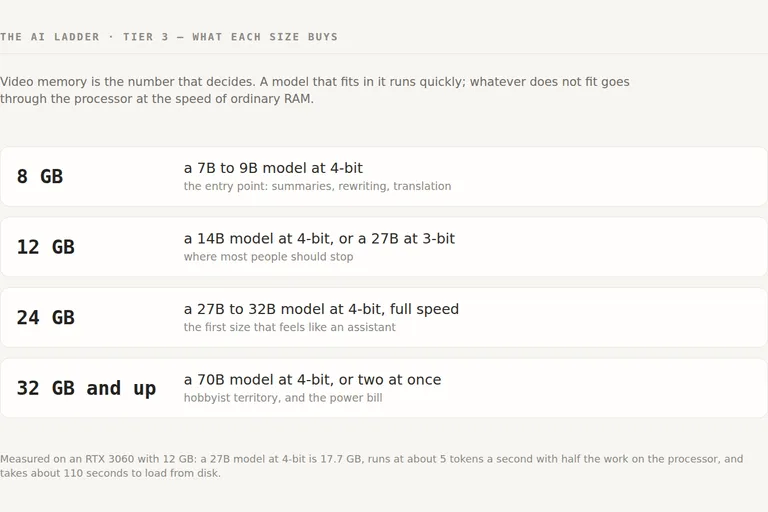Click 'WHAT EACH SIZE BUYS' in the heading
Image resolution: width=768 pixels, height=512 pixels.
[x=265, y=37]
